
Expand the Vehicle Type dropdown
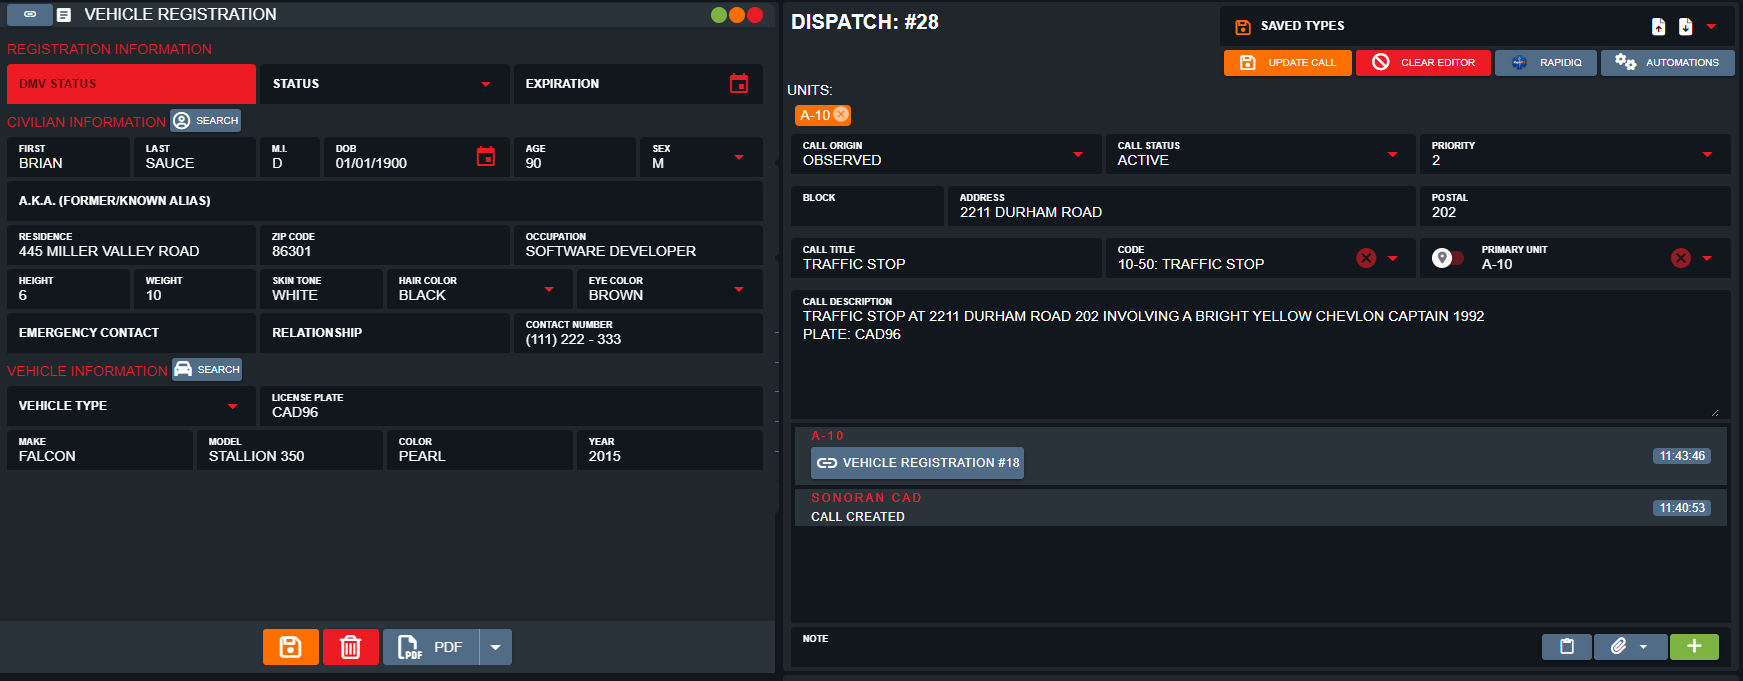[x=233, y=406]
